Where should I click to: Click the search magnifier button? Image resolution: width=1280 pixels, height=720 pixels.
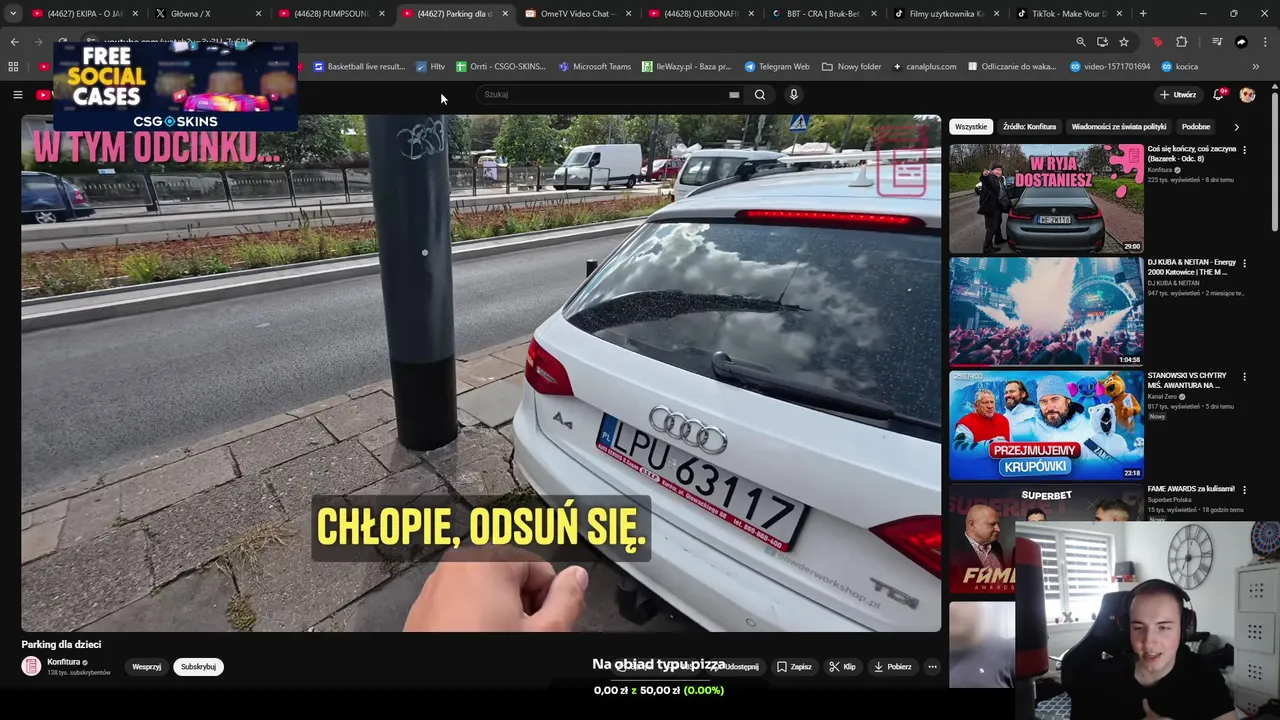[760, 95]
